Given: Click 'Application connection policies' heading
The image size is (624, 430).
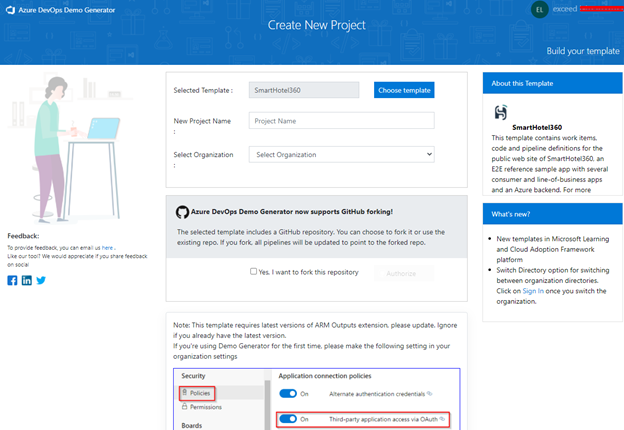Looking at the screenshot, I should click(325, 376).
